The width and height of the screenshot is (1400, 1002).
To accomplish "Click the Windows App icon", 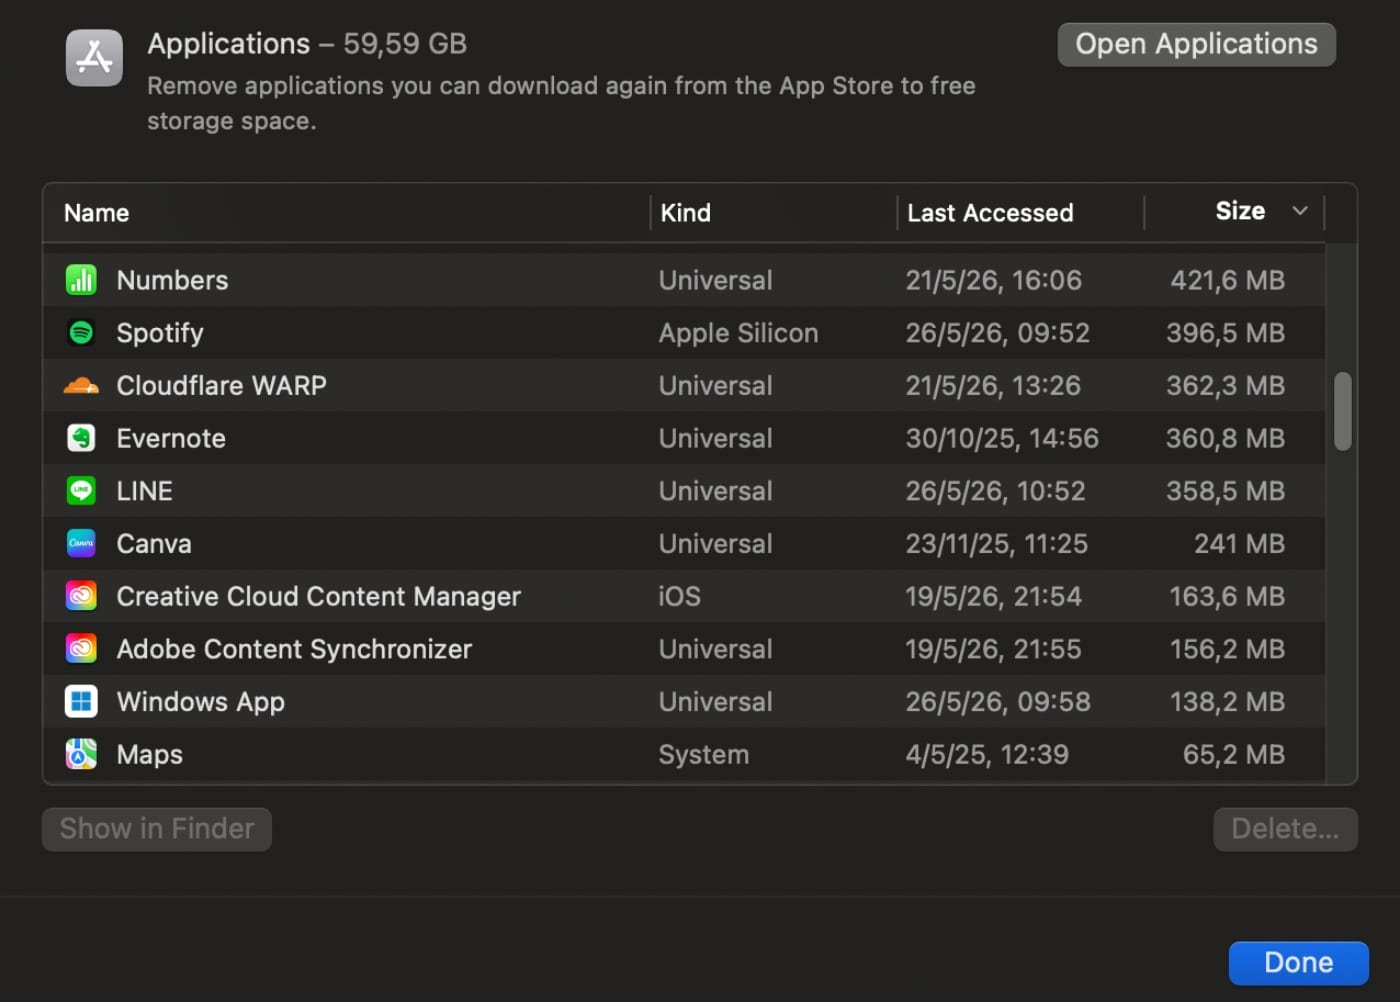I will (x=81, y=702).
